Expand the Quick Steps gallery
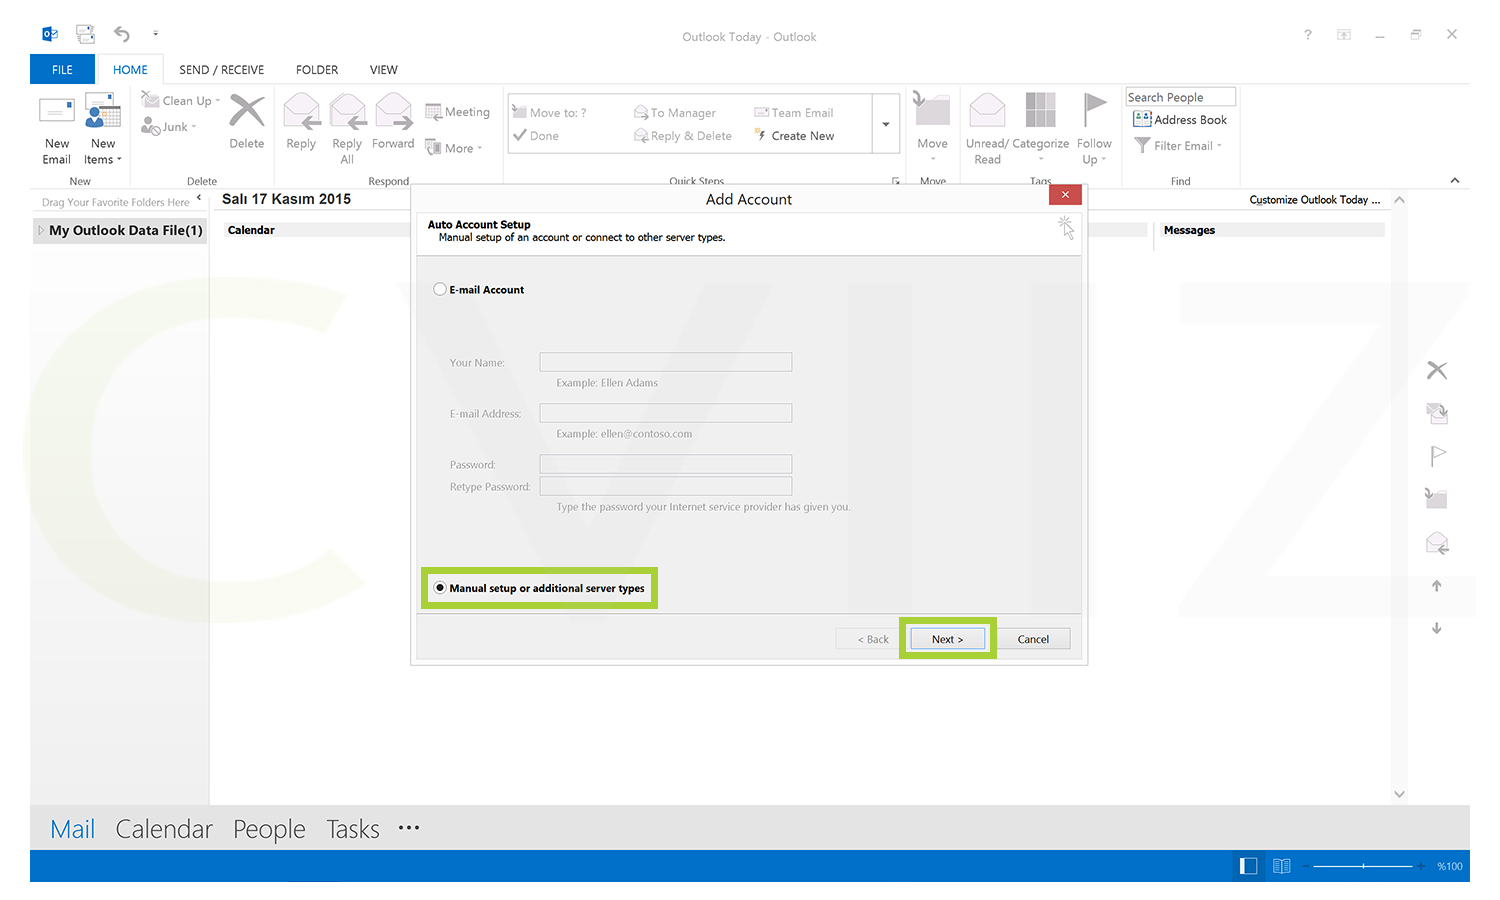1500x900 pixels. tap(886, 124)
